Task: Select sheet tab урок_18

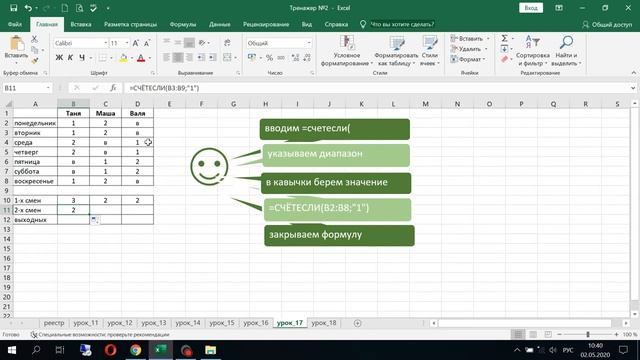Action: (324, 323)
